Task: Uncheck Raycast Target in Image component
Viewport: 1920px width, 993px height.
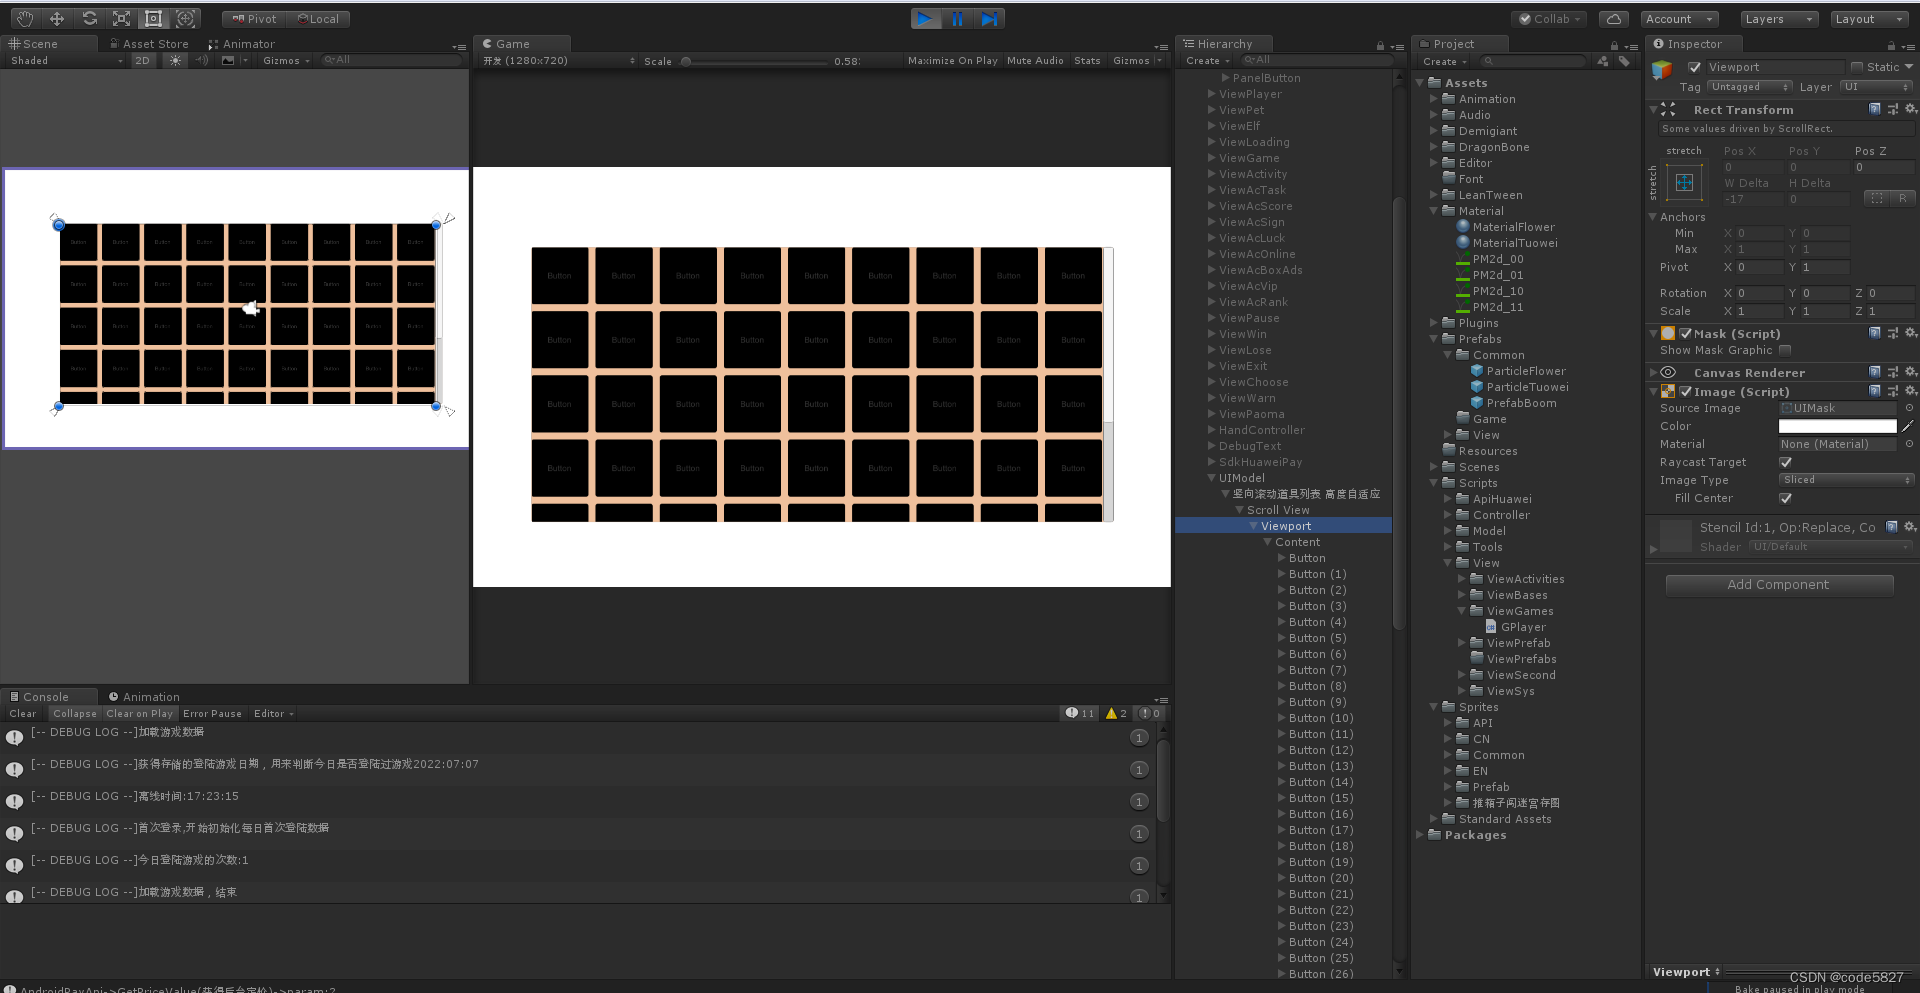Action: click(1786, 461)
